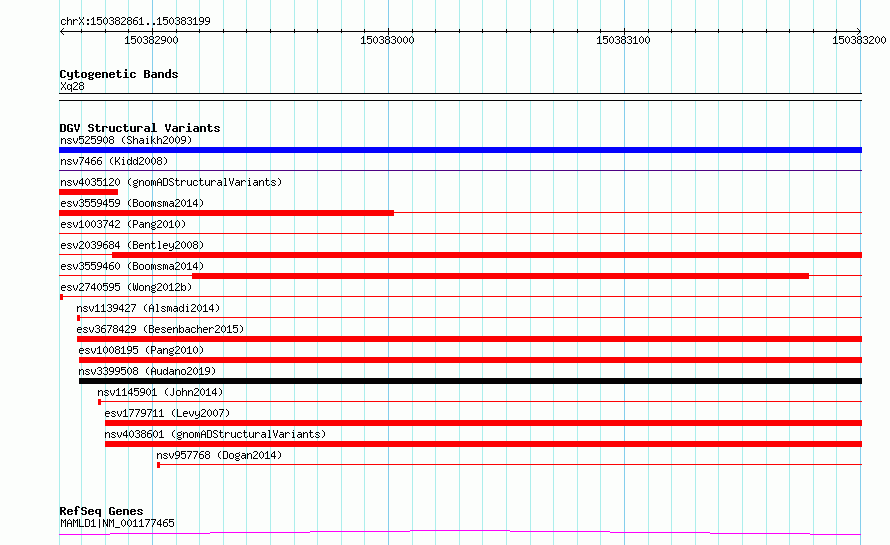The width and height of the screenshot is (890, 545).
Task: Click esv1779711 (Levy2007) label
Action: (x=167, y=413)
